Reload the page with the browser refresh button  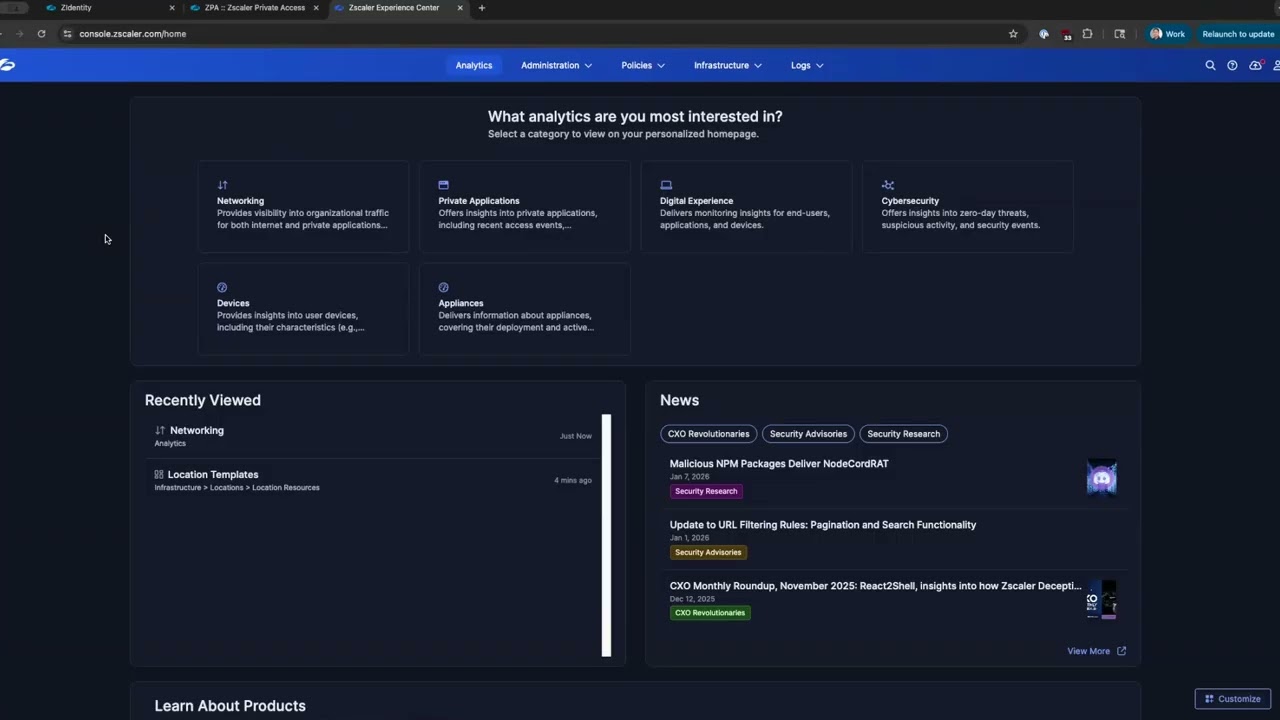(41, 34)
